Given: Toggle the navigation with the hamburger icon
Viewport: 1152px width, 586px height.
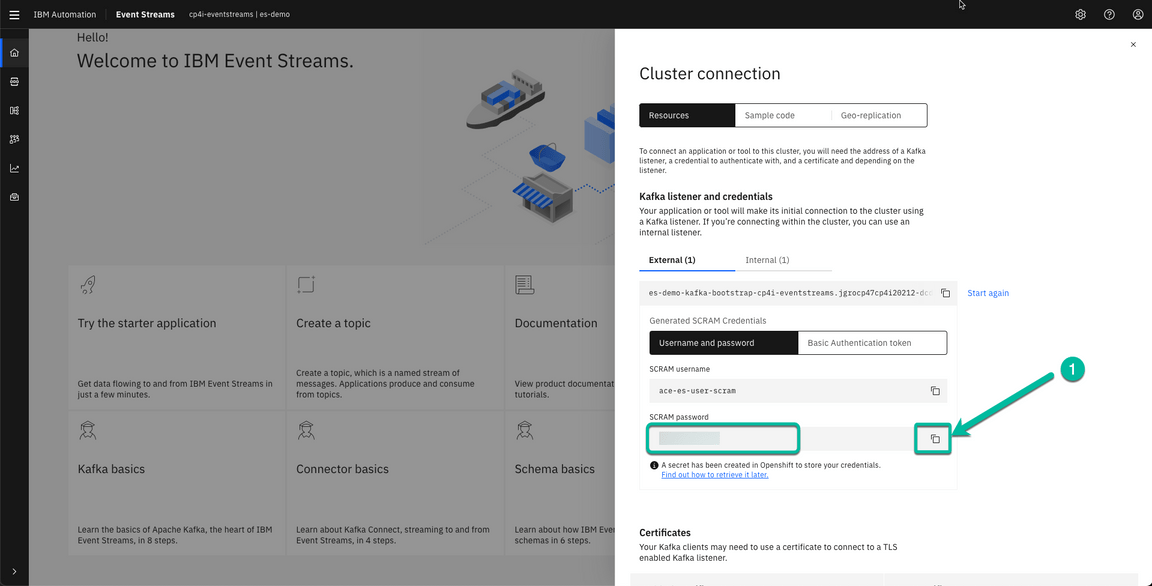Looking at the screenshot, I should (x=13, y=14).
